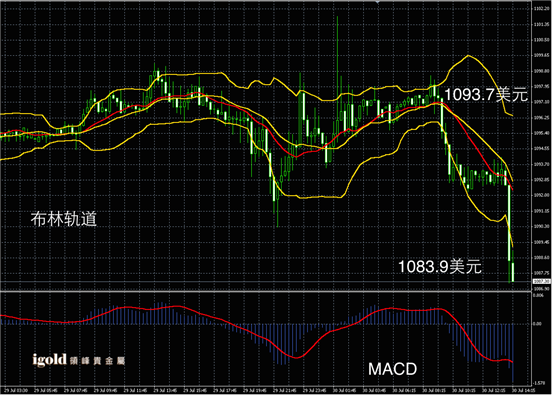Select the MACD trough of red signal line

tap(296, 358)
